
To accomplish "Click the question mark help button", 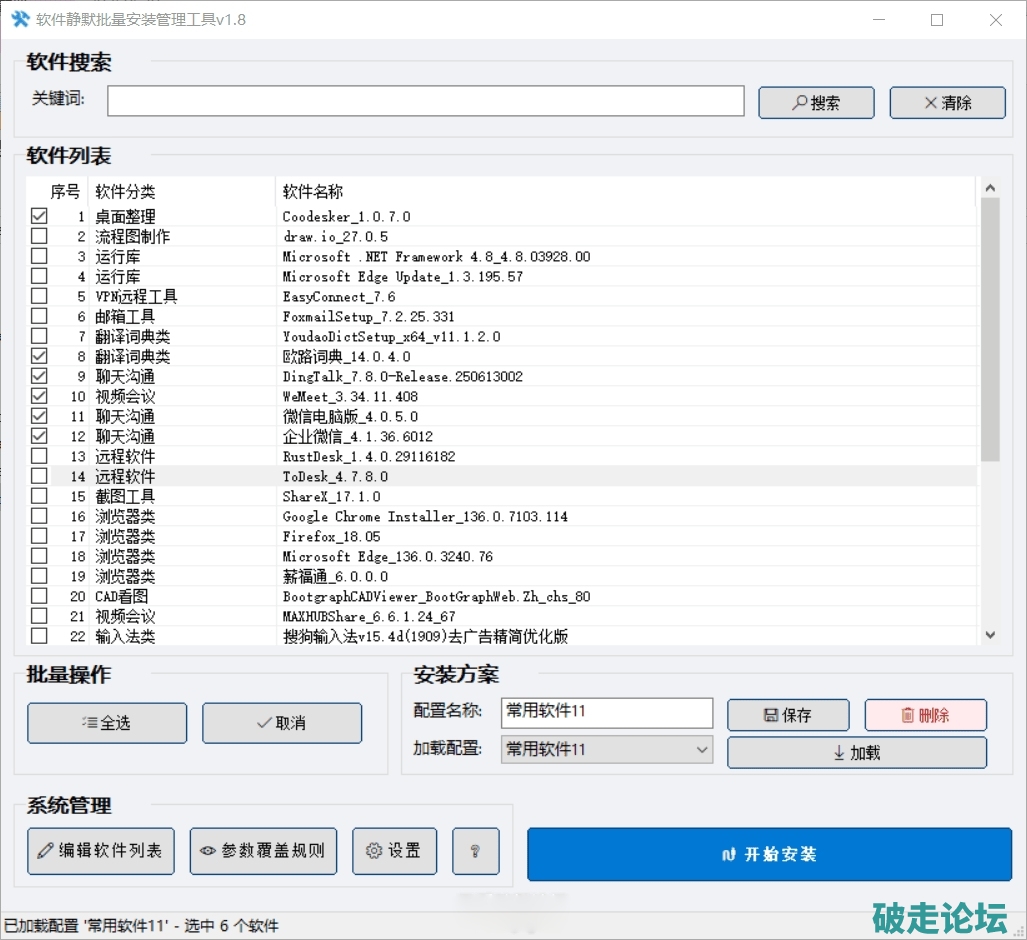I will (x=476, y=851).
